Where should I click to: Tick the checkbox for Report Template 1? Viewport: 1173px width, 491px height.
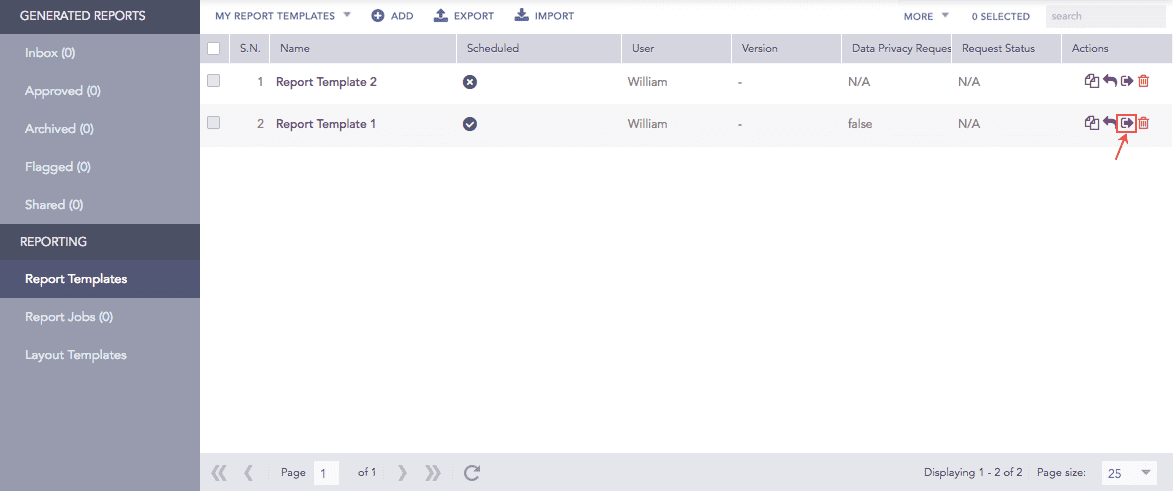(x=213, y=123)
